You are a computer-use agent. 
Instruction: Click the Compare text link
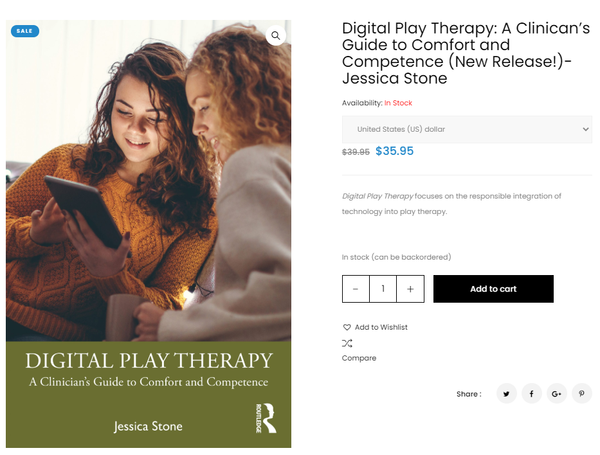coord(359,358)
